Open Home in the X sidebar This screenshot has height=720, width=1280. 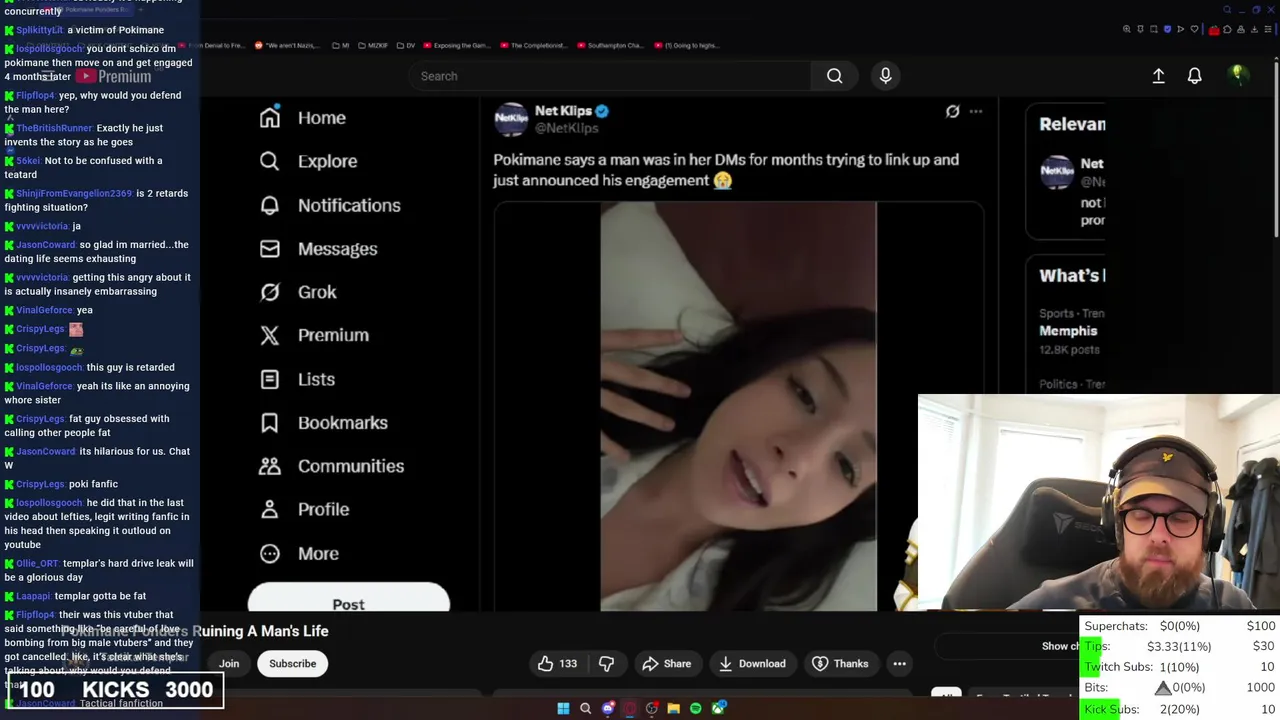coord(302,118)
